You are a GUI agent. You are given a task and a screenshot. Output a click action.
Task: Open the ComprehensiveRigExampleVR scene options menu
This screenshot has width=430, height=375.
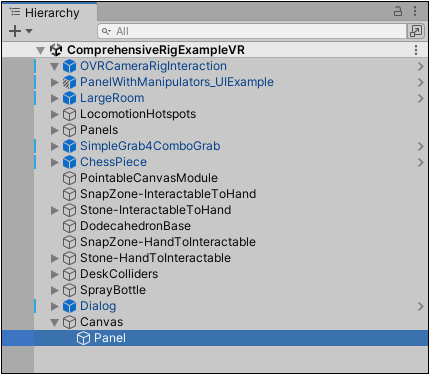pyautogui.click(x=416, y=50)
